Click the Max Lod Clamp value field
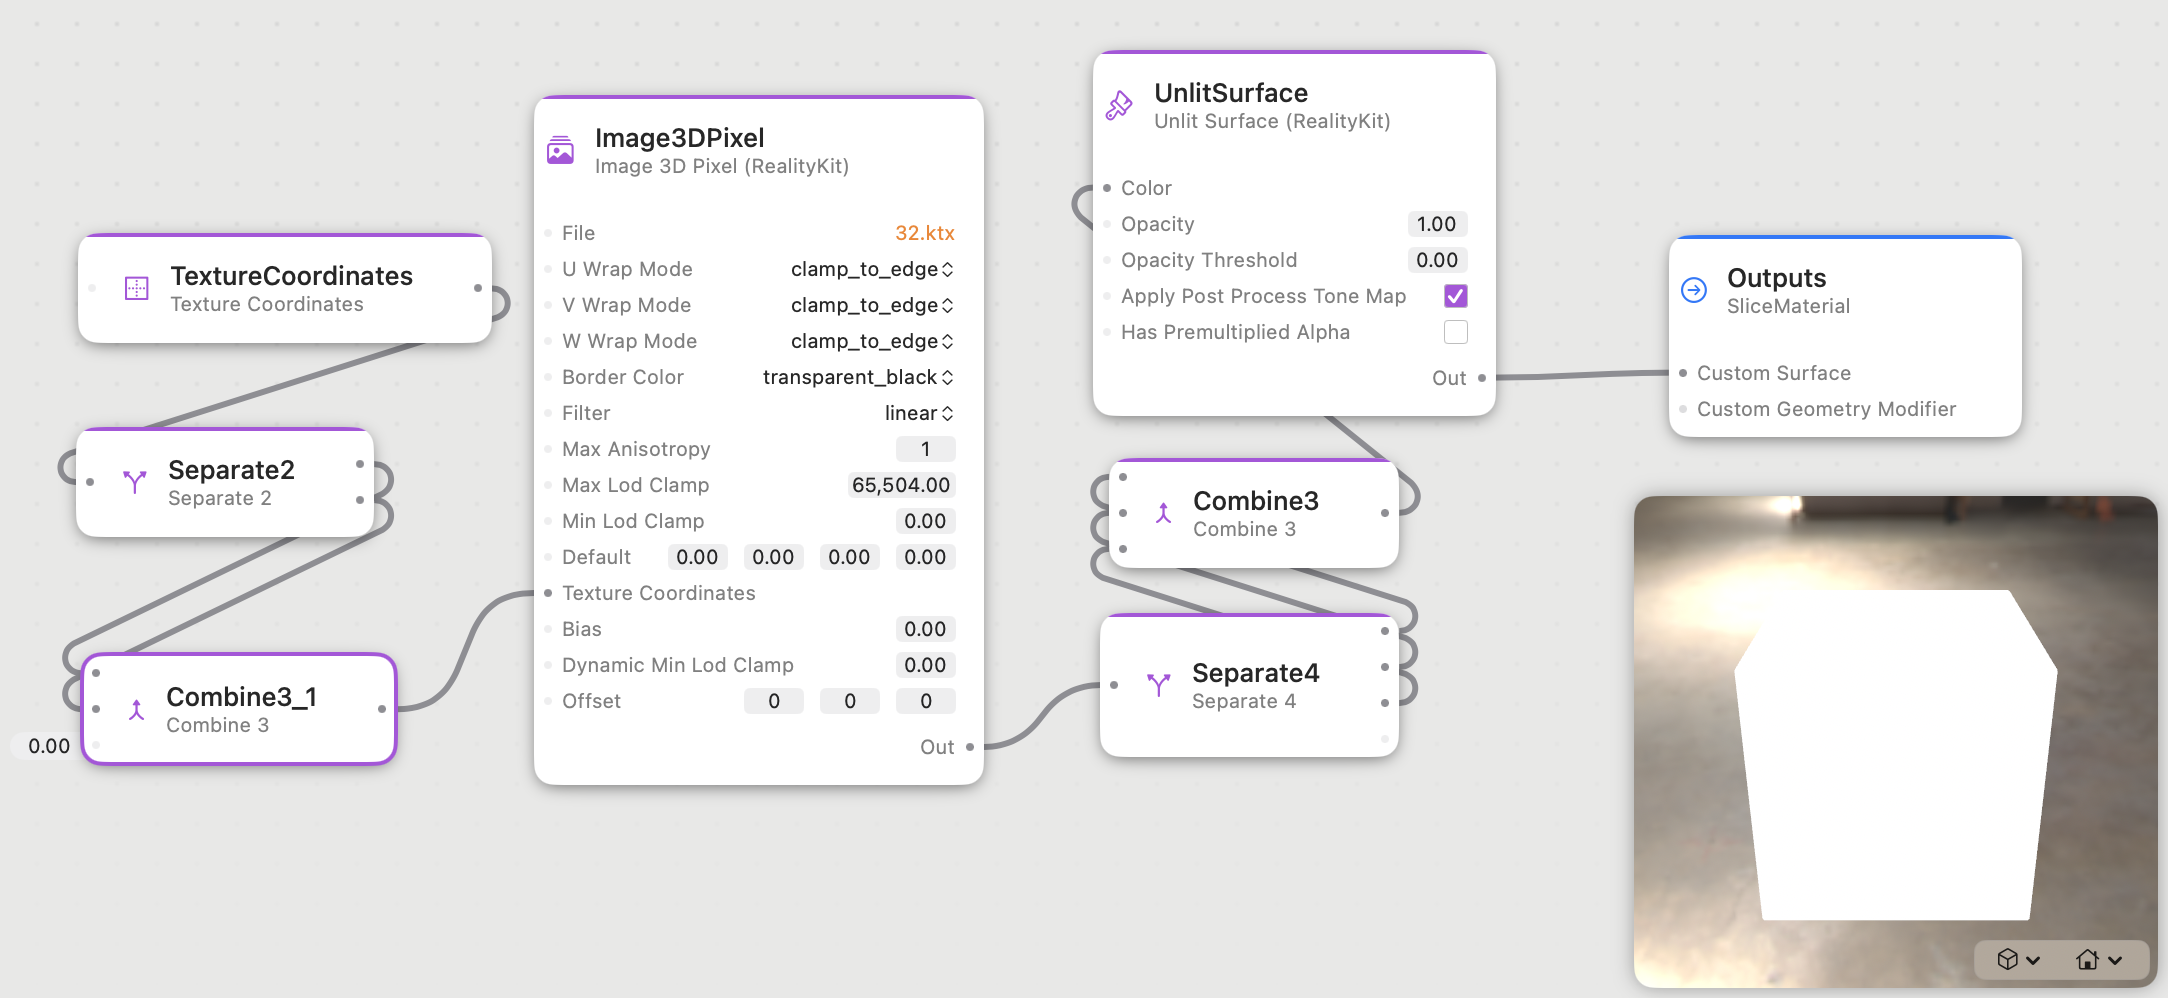The height and width of the screenshot is (998, 2168). 901,485
